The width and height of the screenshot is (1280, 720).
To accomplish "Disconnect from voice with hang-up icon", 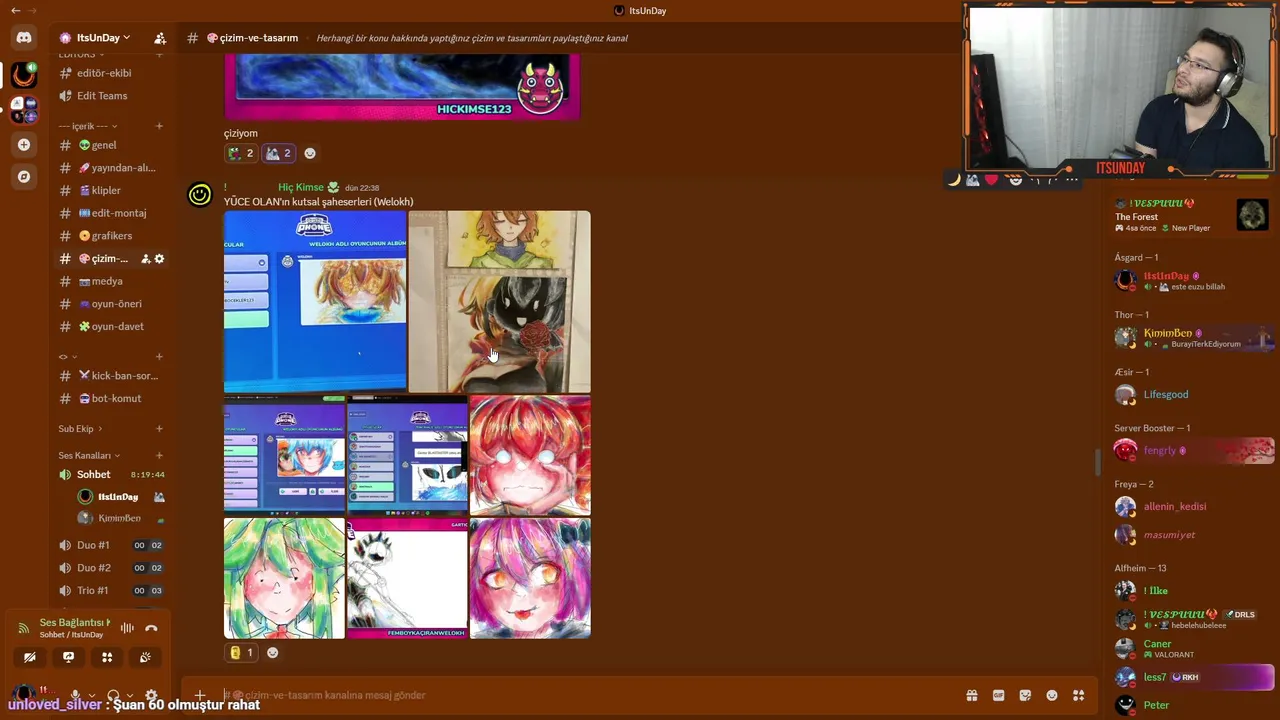I will [151, 629].
